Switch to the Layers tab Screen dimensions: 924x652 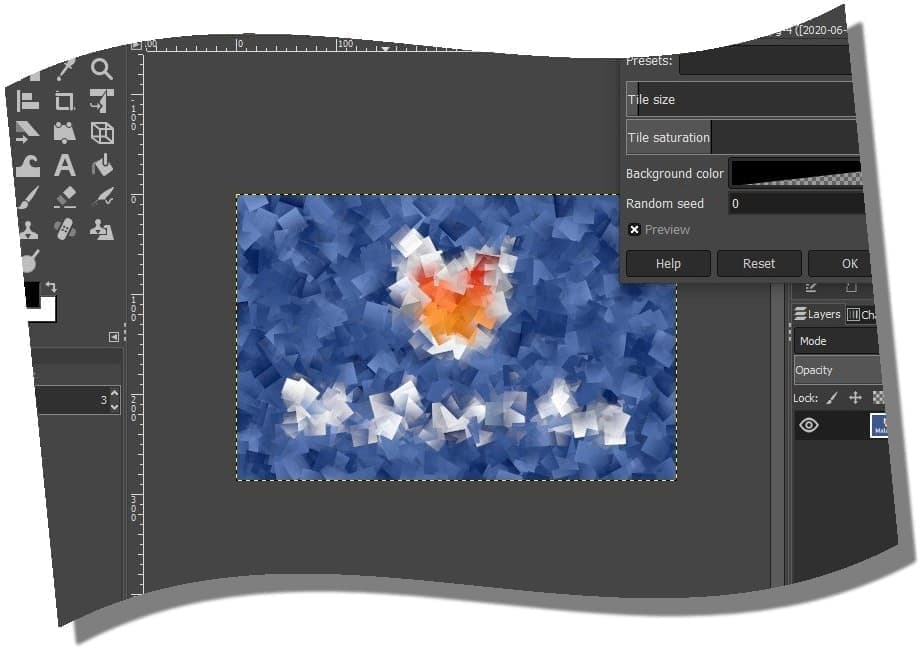(818, 314)
